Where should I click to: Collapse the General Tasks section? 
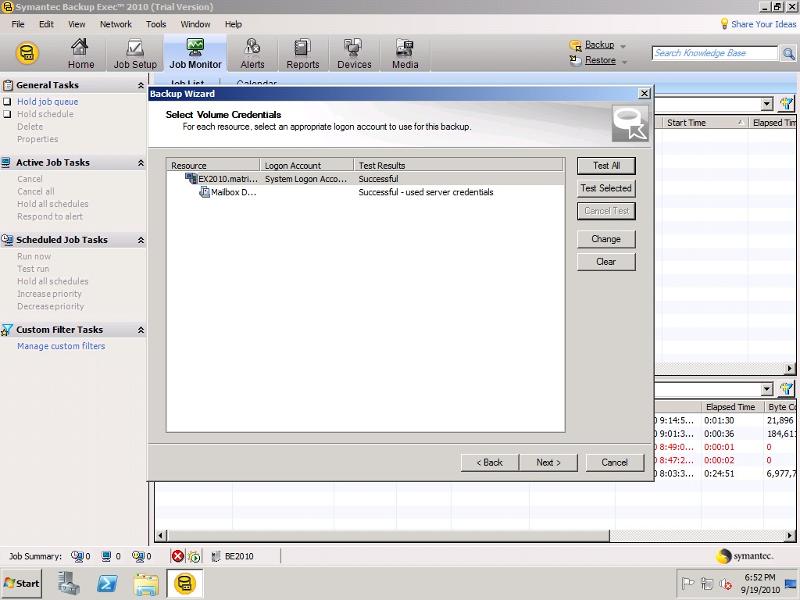(x=141, y=85)
